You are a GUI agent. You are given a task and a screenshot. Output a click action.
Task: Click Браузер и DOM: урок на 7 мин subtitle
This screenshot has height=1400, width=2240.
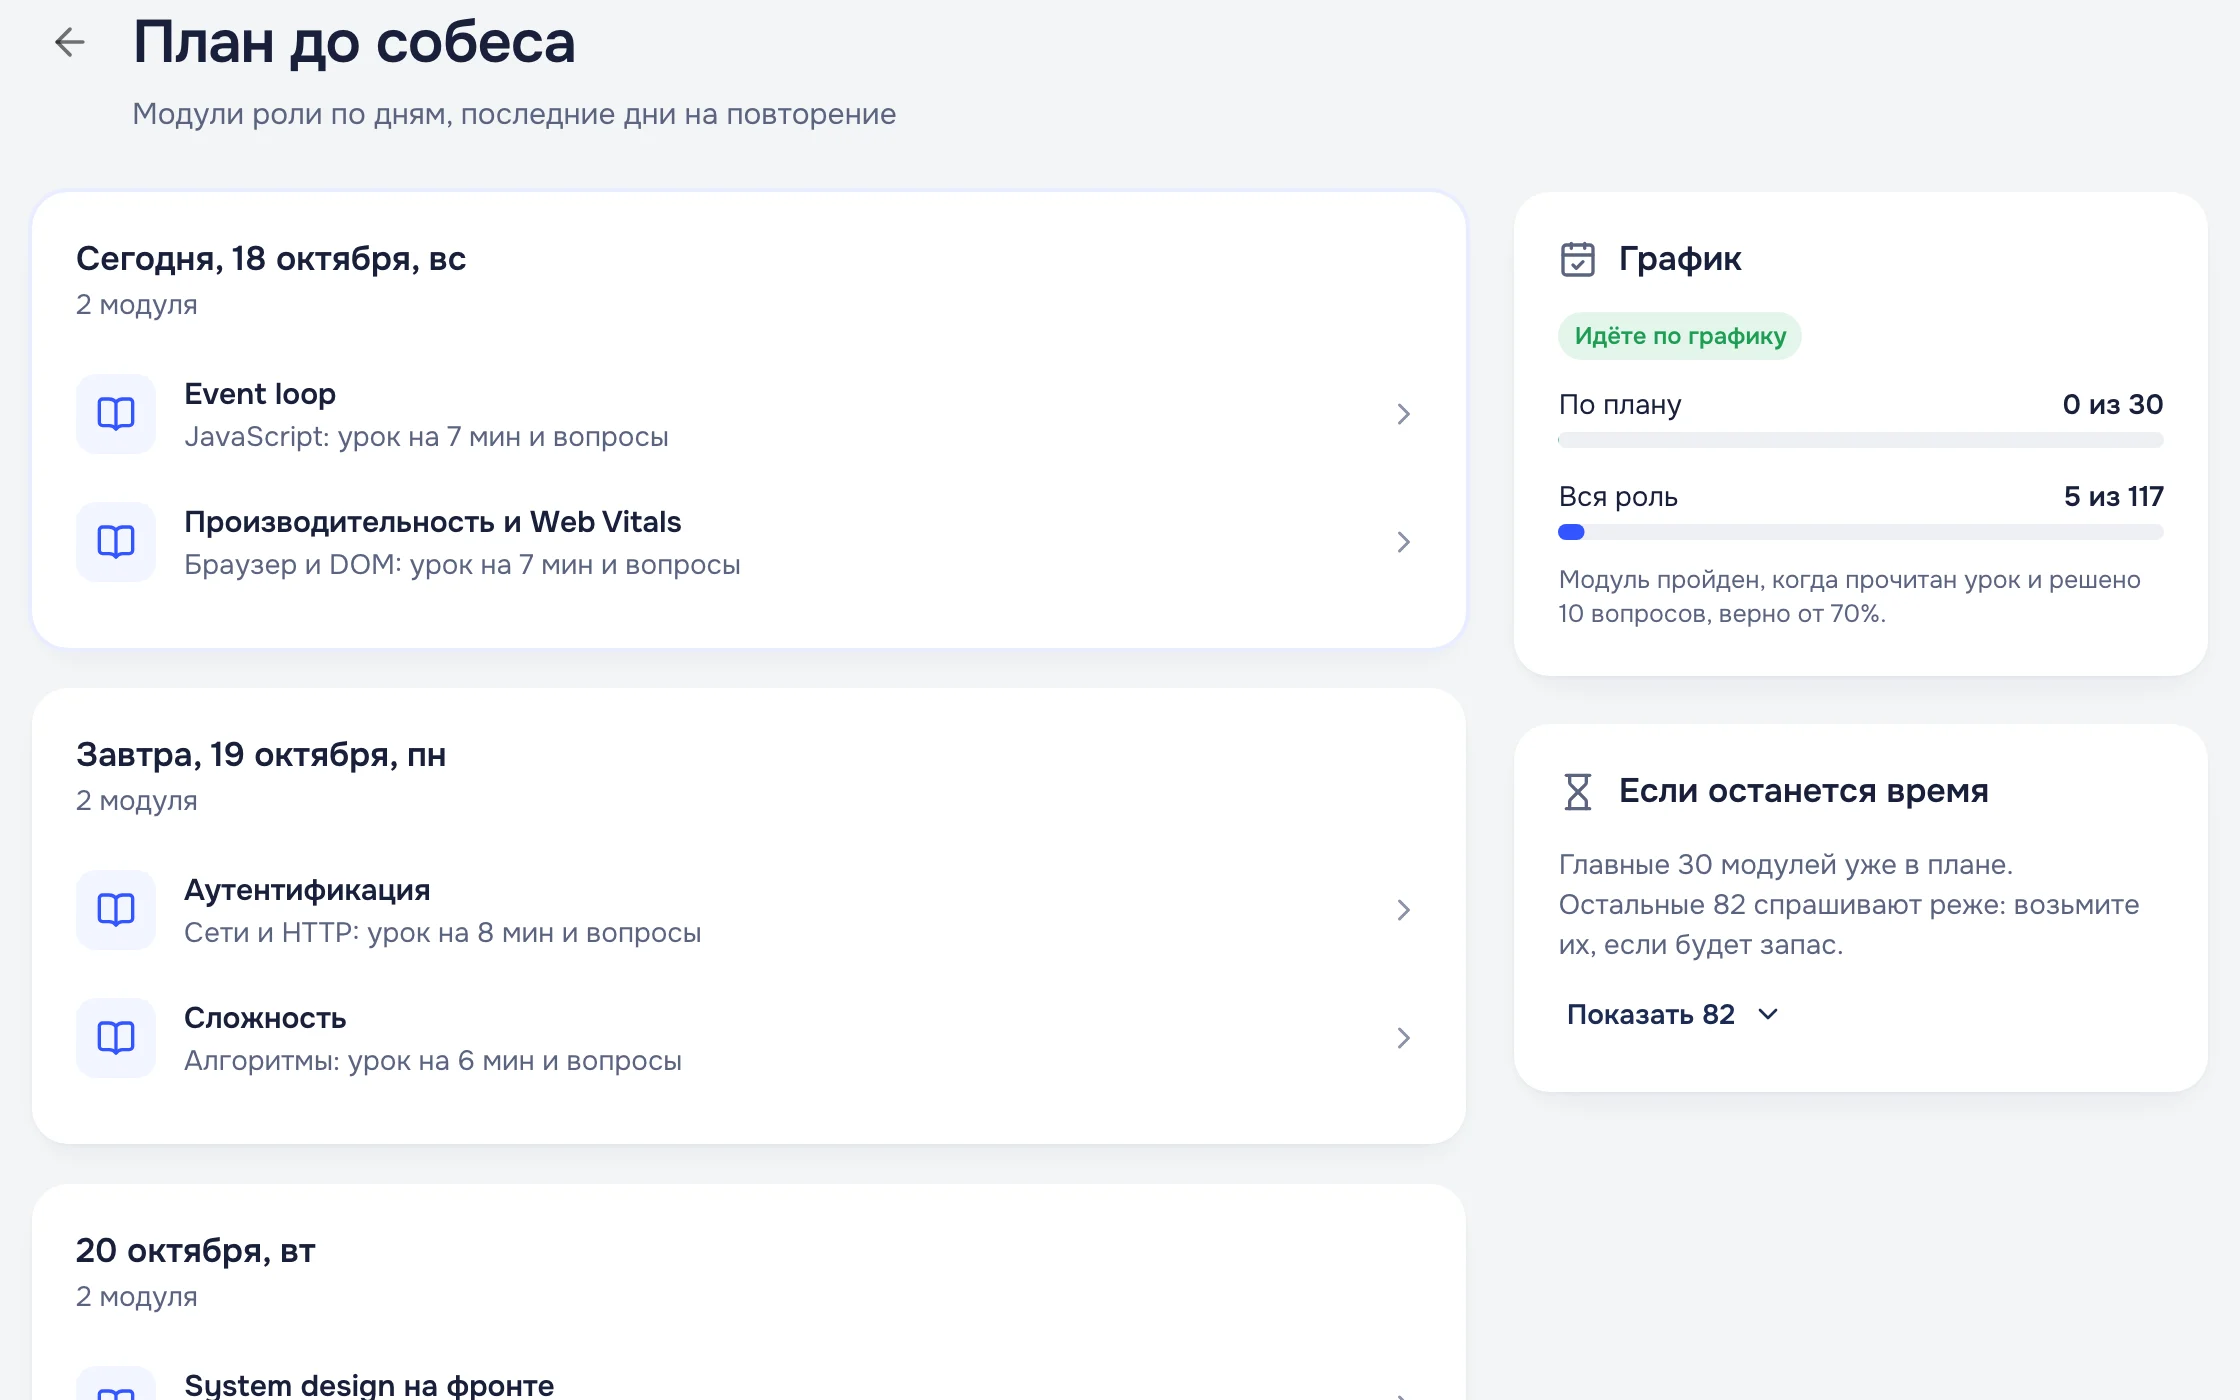(x=462, y=565)
